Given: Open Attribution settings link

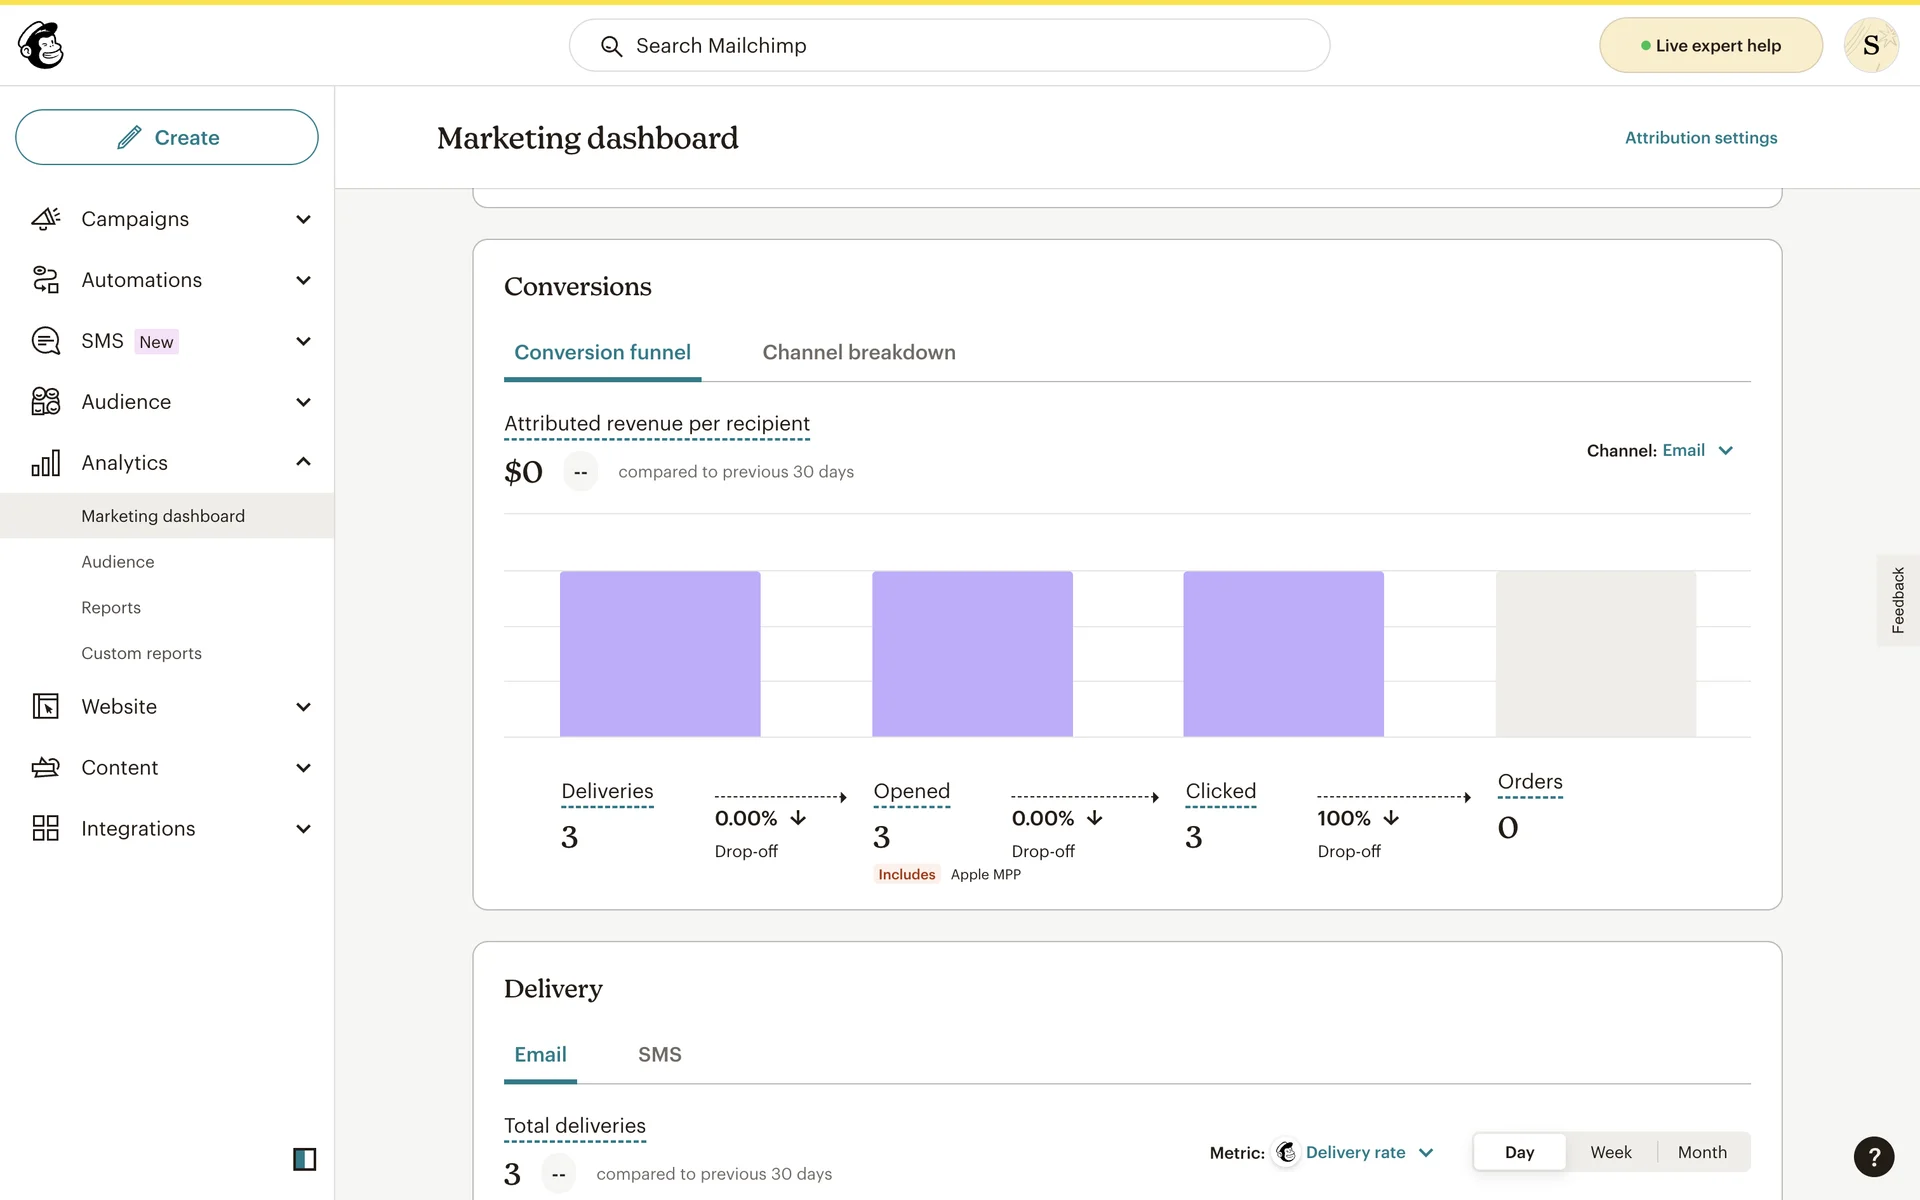Looking at the screenshot, I should point(1700,138).
